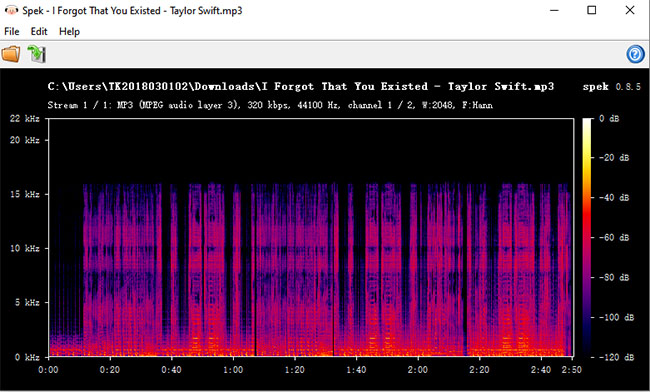Click the 0:40 time axis label

(171, 370)
